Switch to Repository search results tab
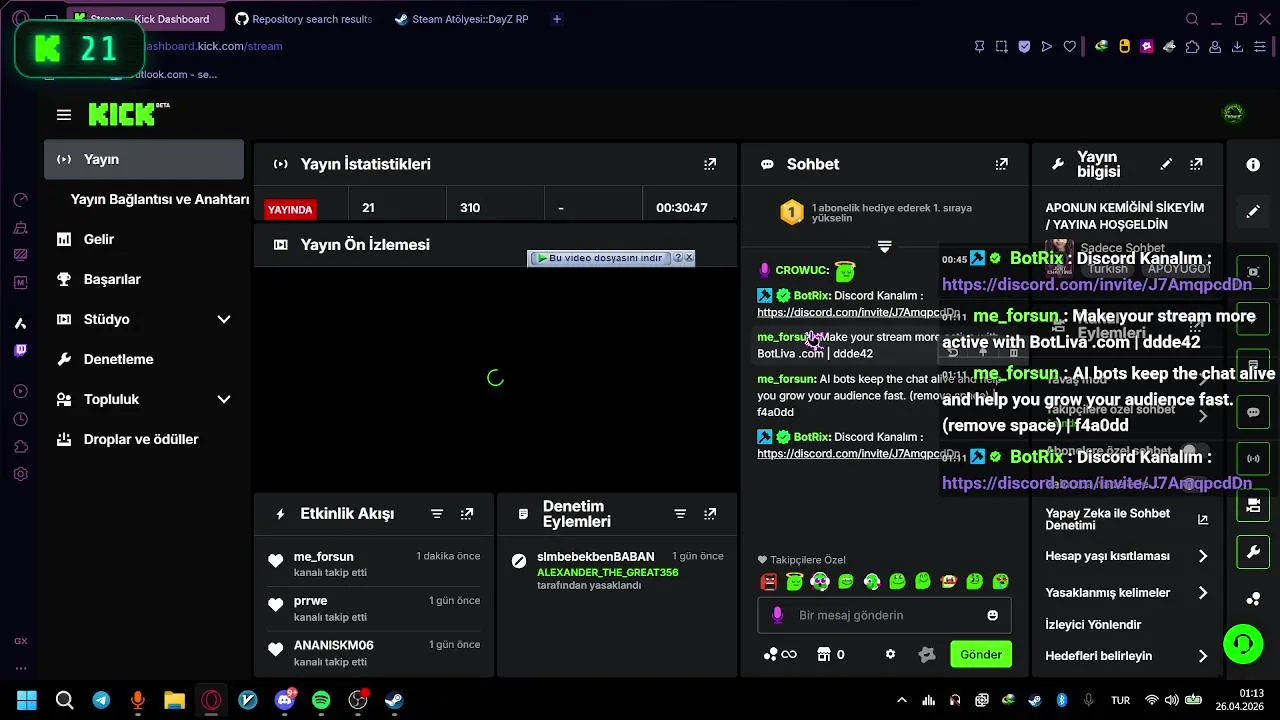 pos(302,19)
